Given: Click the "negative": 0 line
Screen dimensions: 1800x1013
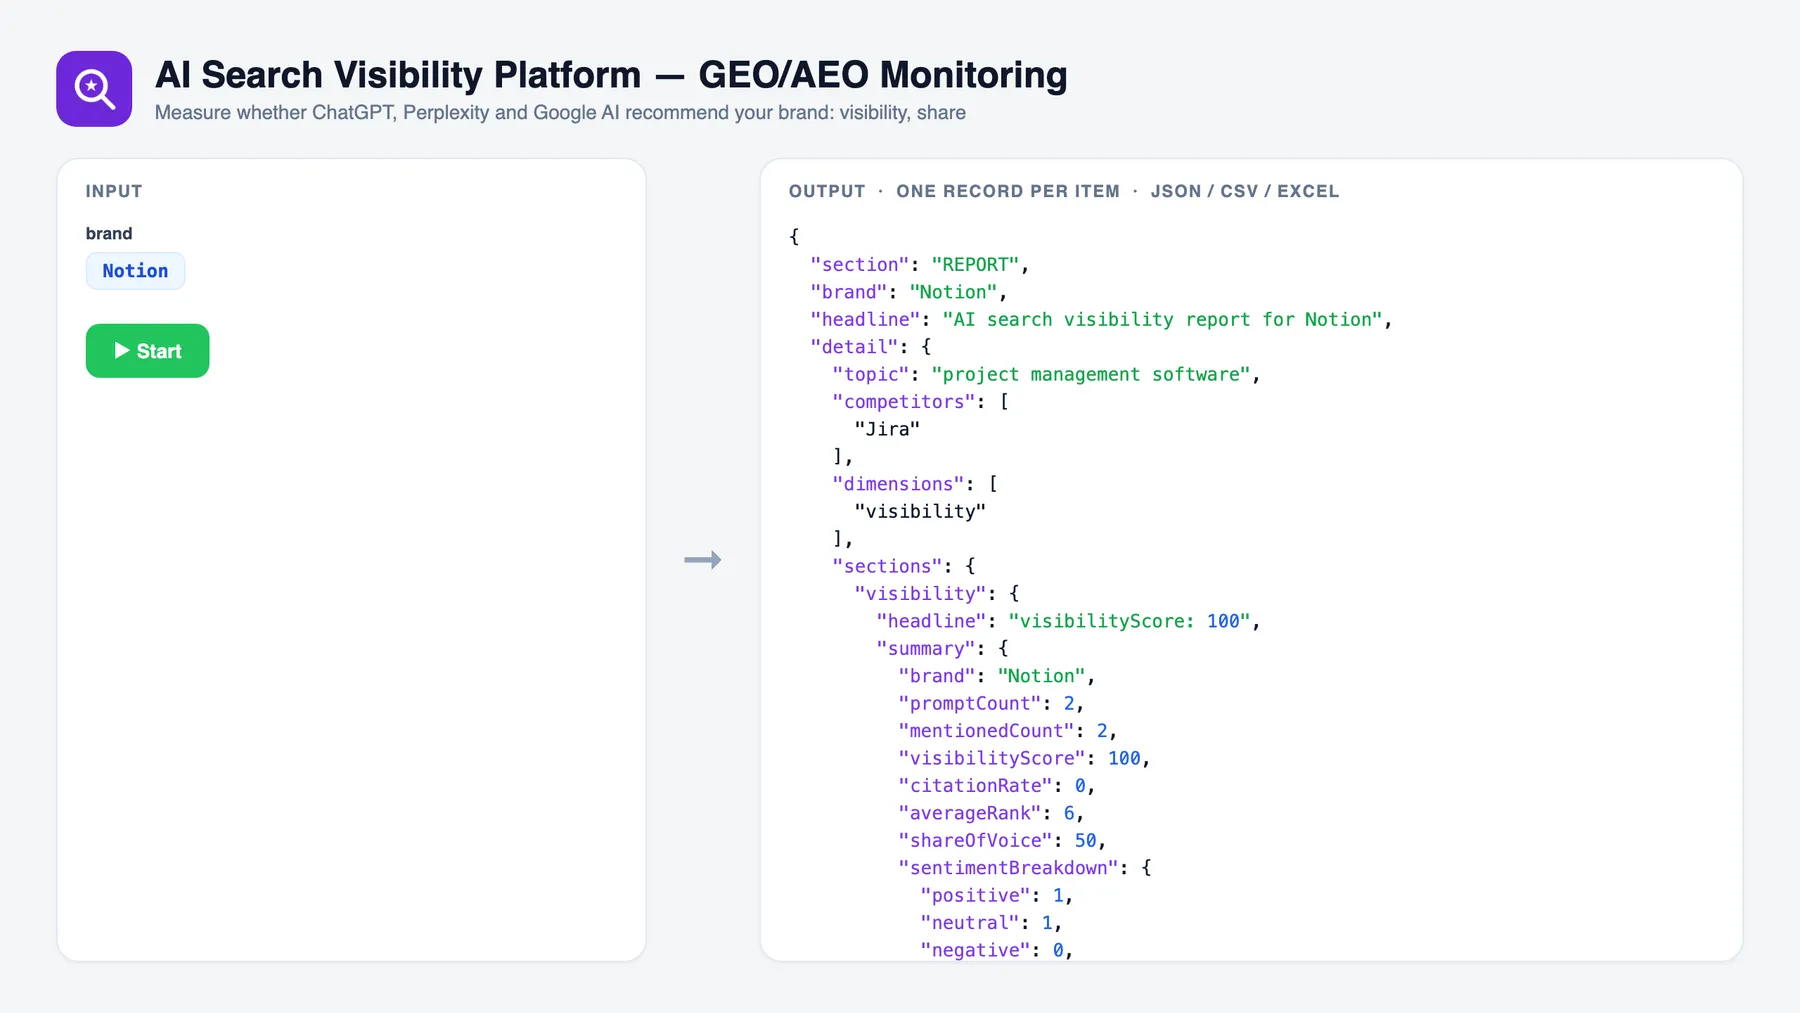Looking at the screenshot, I should 996,951.
